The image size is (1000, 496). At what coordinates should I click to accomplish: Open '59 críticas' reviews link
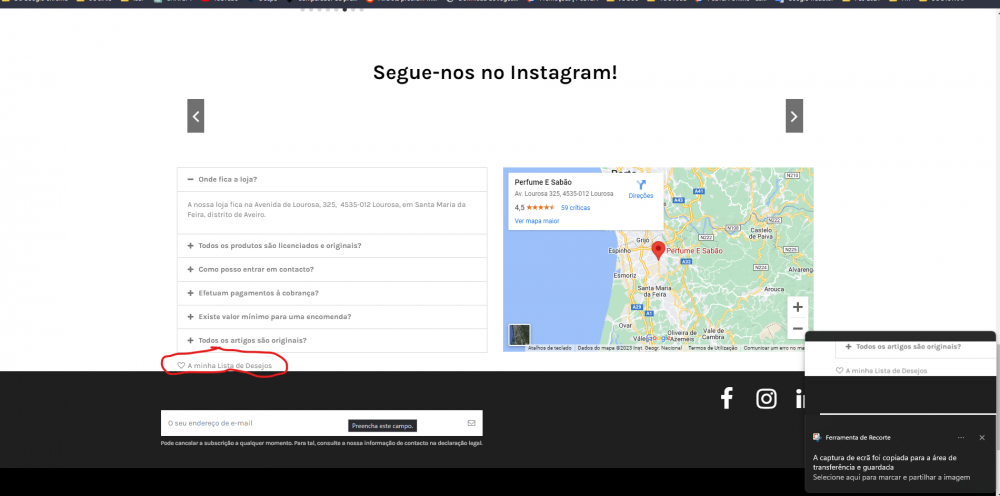(575, 208)
